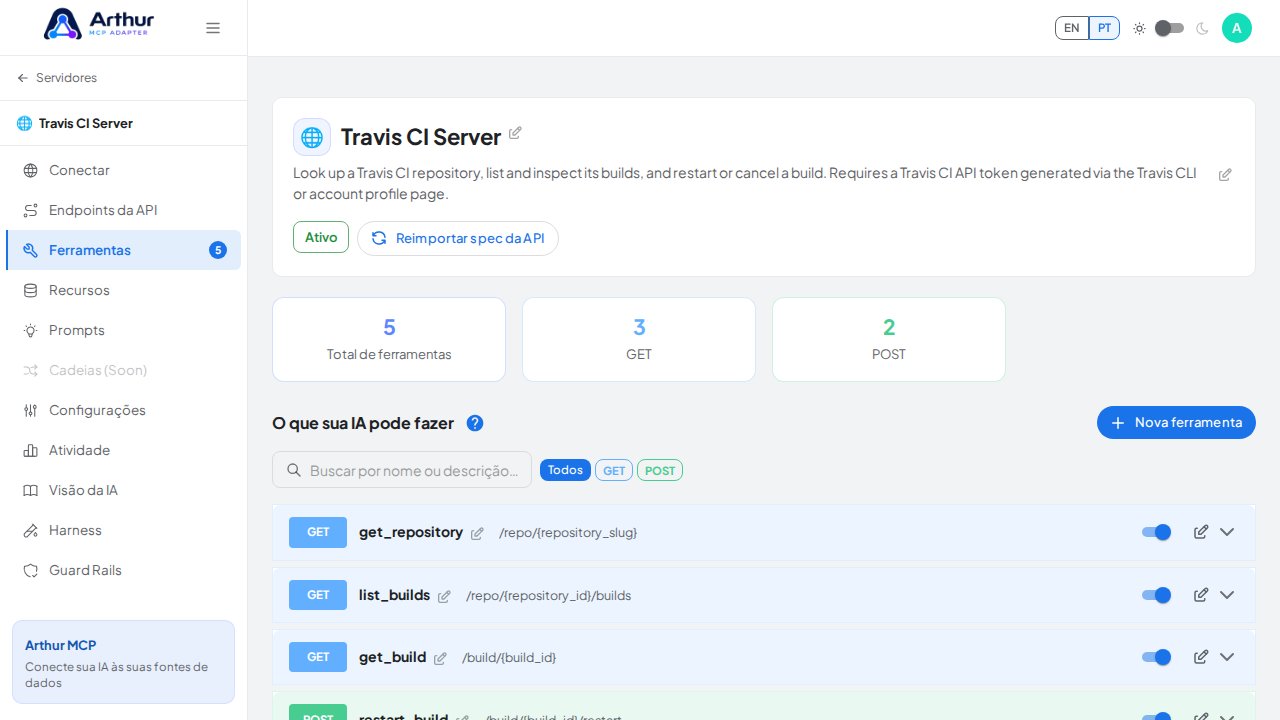Screen dimensions: 1280x720
Task: Click the list_builds tool name
Action: coord(394,595)
